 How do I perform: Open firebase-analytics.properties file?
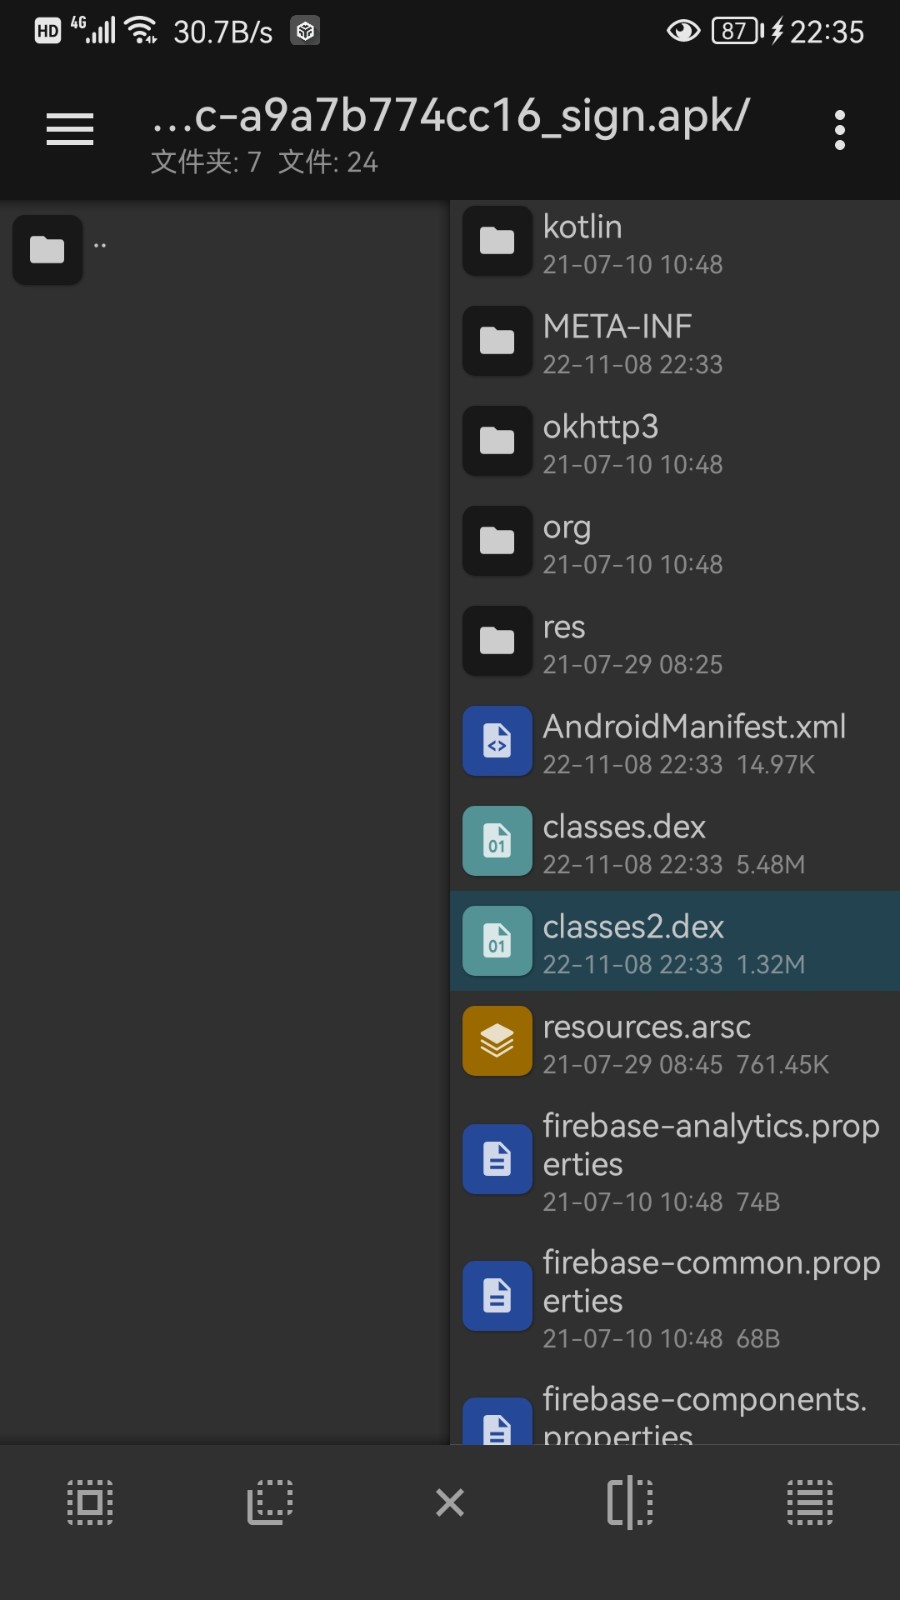674,1160
